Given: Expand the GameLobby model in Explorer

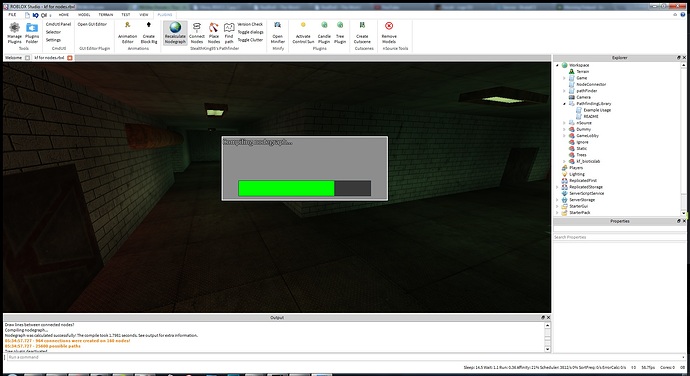Looking at the screenshot, I should (x=565, y=136).
